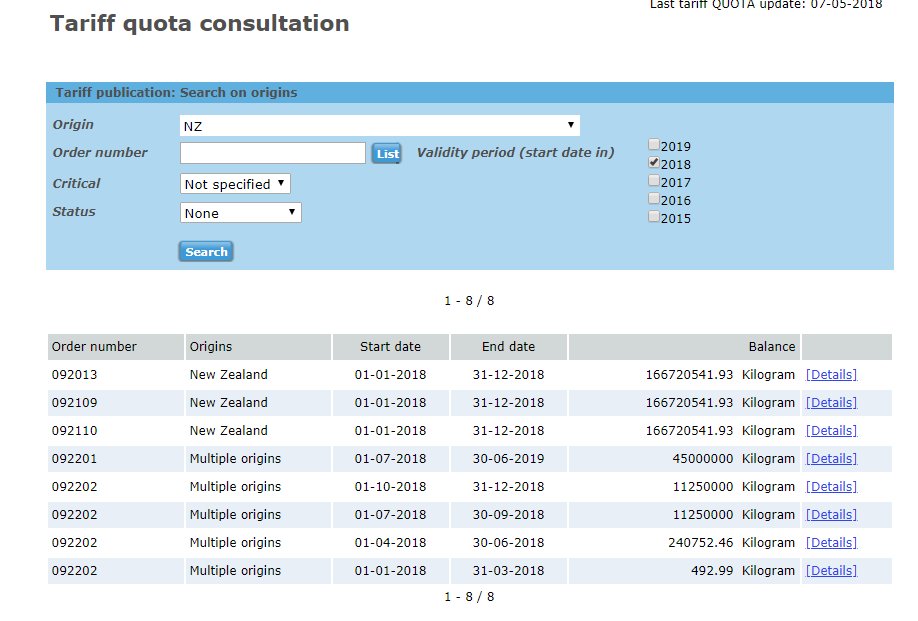
Task: Open Details for 092202 starting 01-04-2018
Action: pos(831,543)
